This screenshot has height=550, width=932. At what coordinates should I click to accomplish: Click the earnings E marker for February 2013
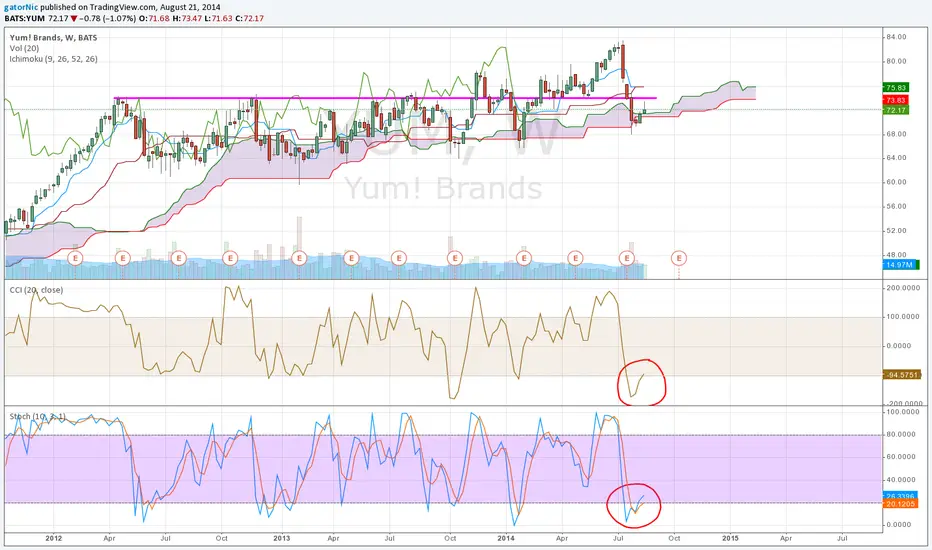tap(299, 258)
